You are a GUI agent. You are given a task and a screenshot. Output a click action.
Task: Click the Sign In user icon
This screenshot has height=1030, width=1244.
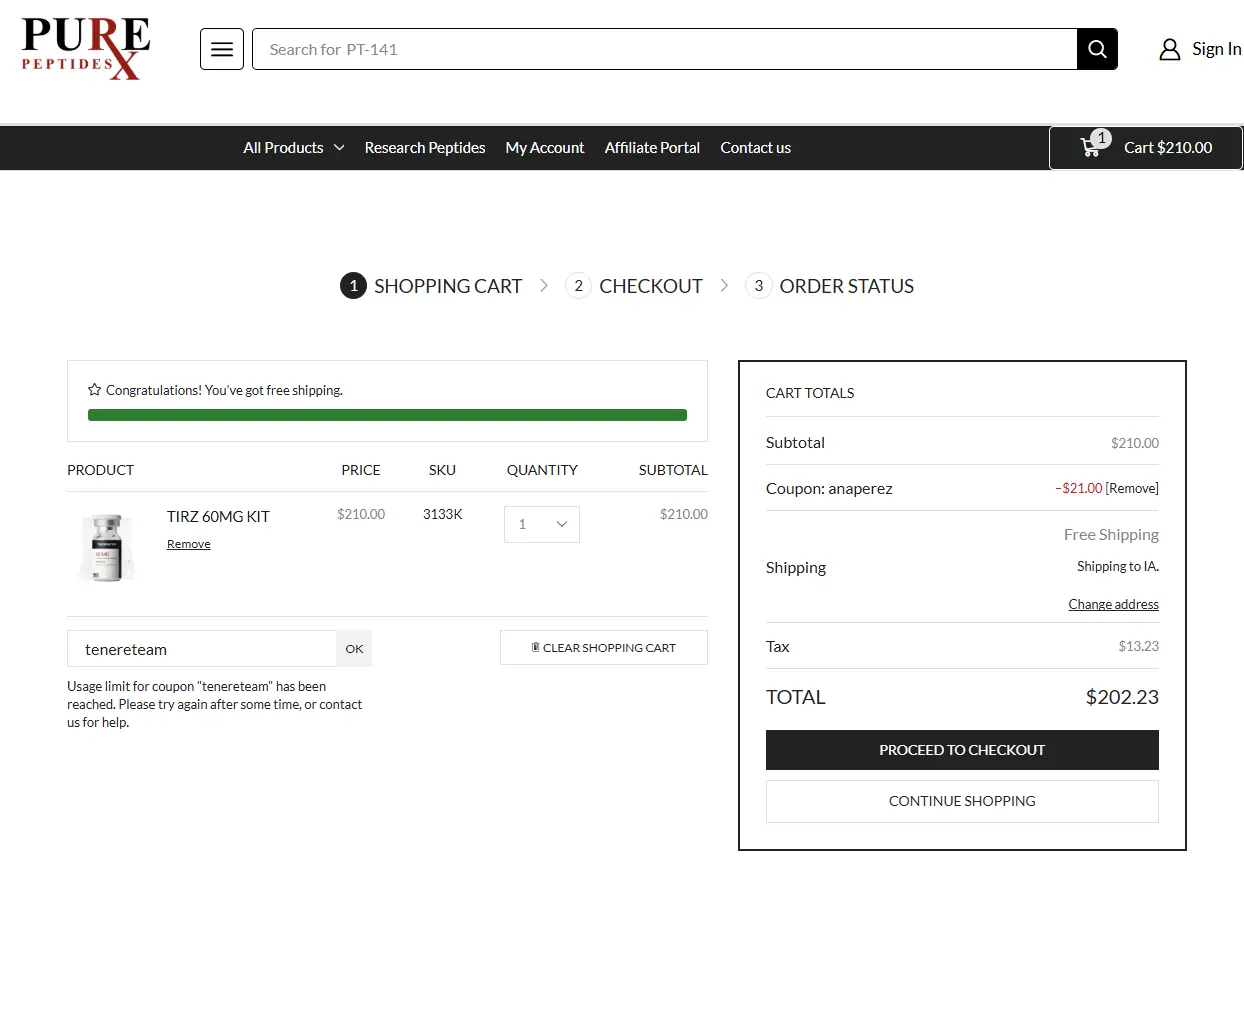(x=1169, y=49)
